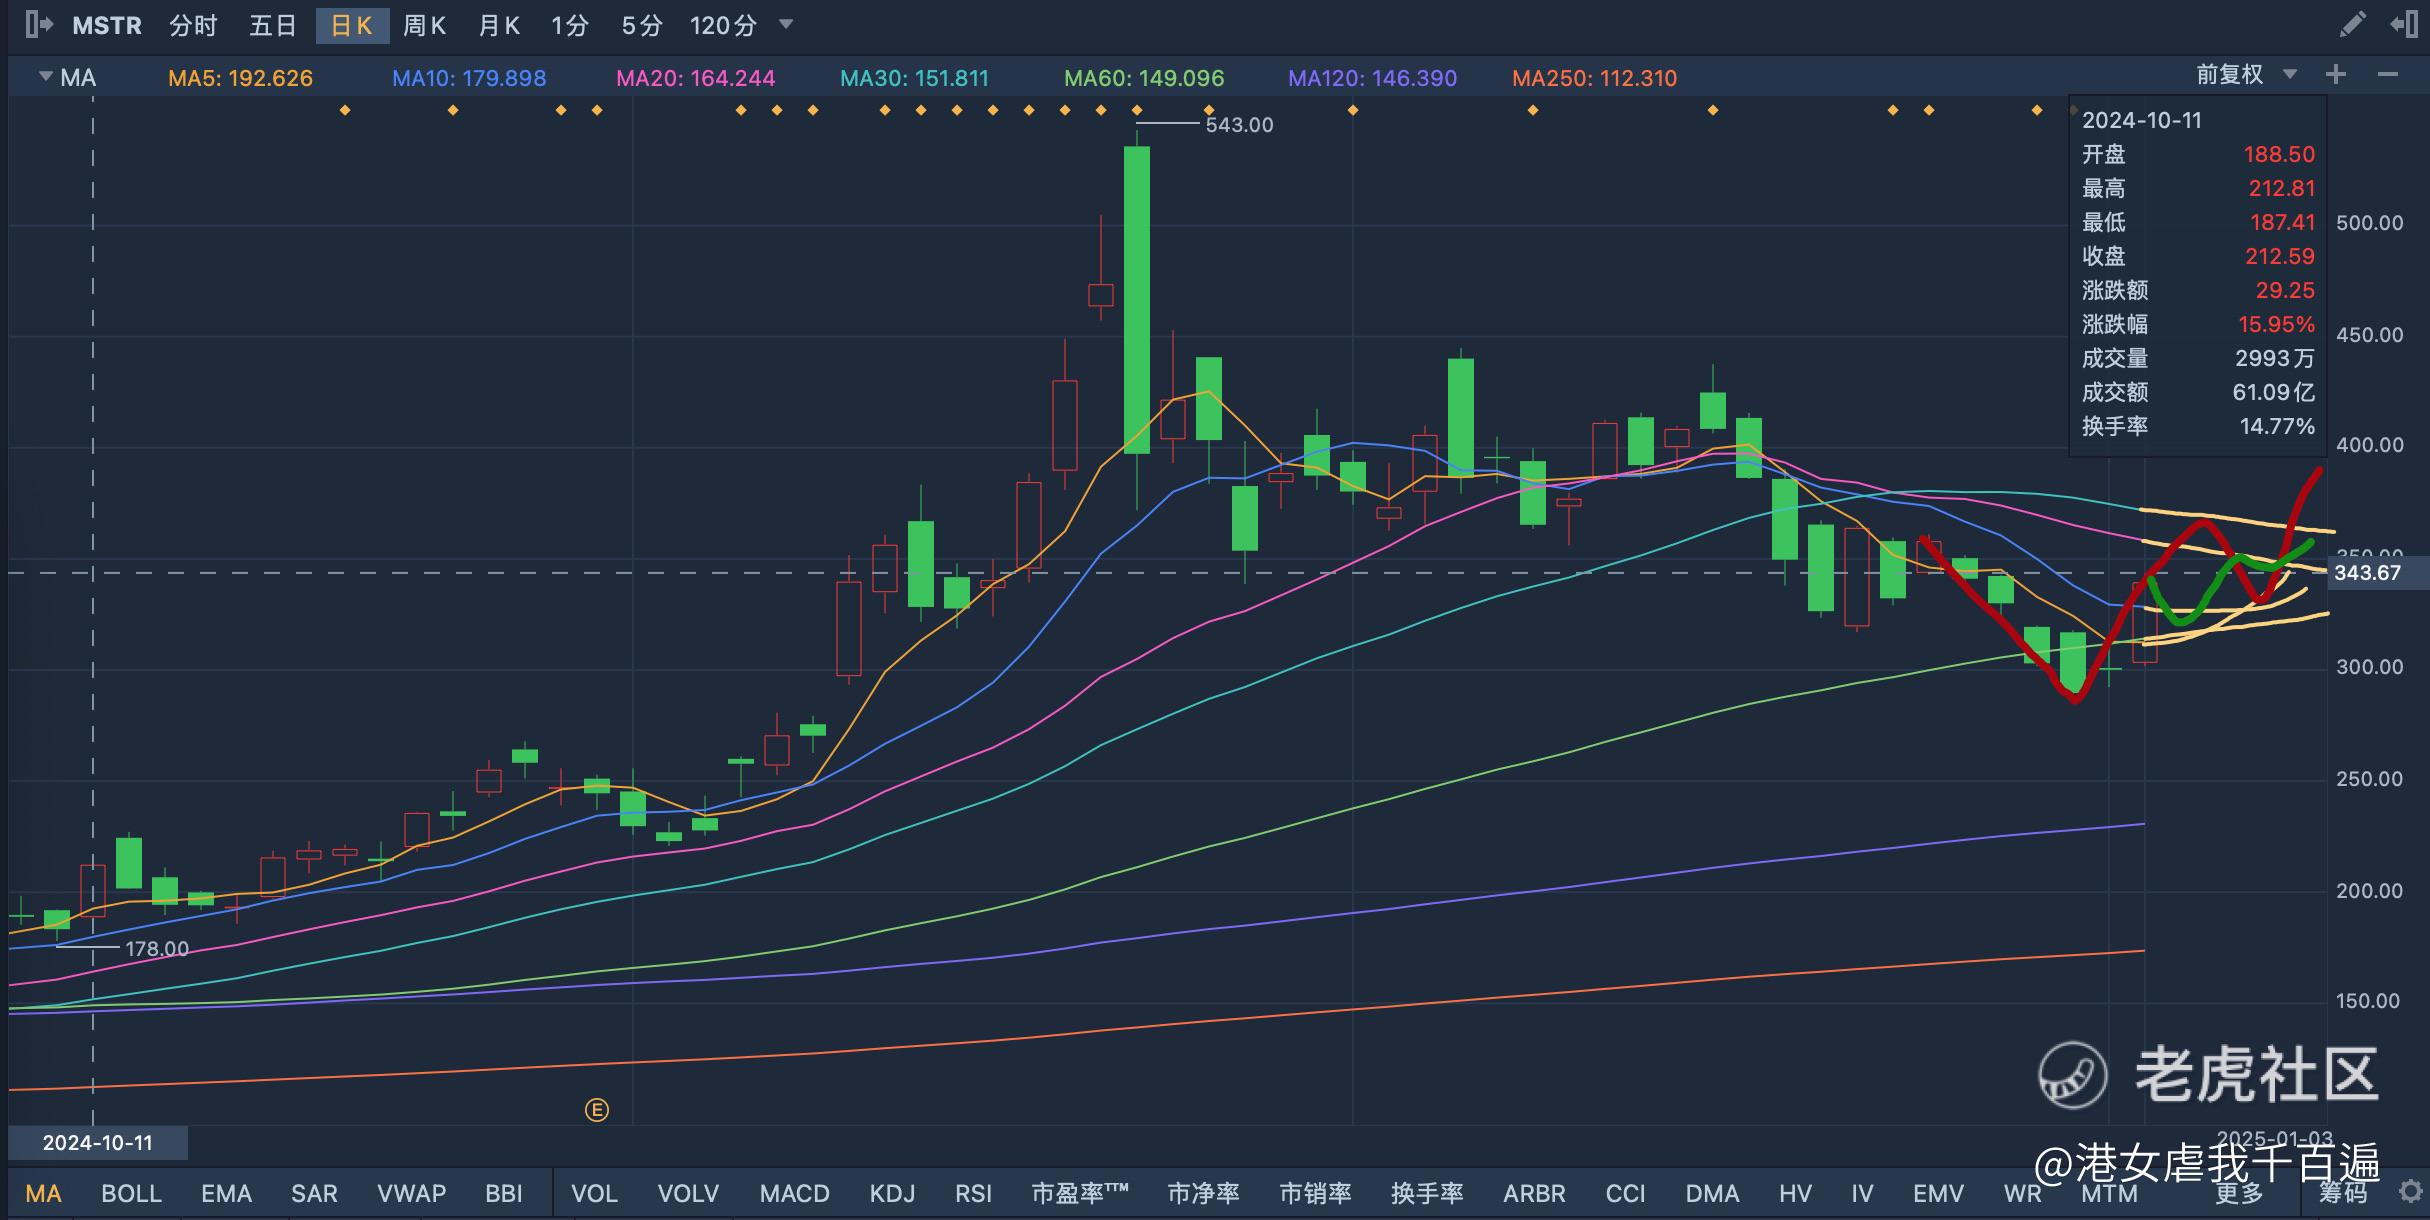The height and width of the screenshot is (1220, 2430).
Task: Click the MA5: 192.626 legend value
Action: [240, 78]
